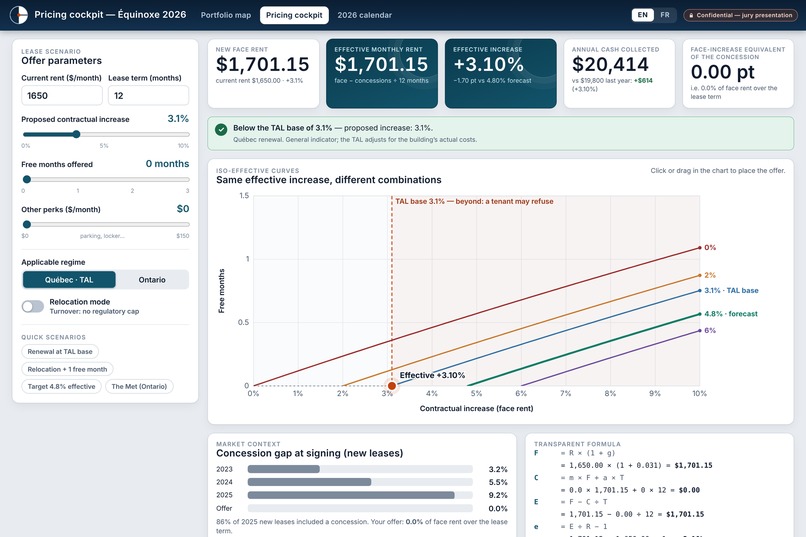Click the lock icon in Confidential badge
The width and height of the screenshot is (806, 537).
tap(691, 15)
